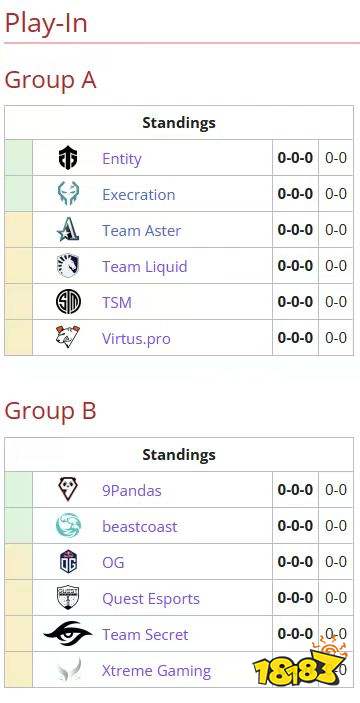Open the Entity team link
Viewport: 360px width, 703px height.
coord(121,159)
